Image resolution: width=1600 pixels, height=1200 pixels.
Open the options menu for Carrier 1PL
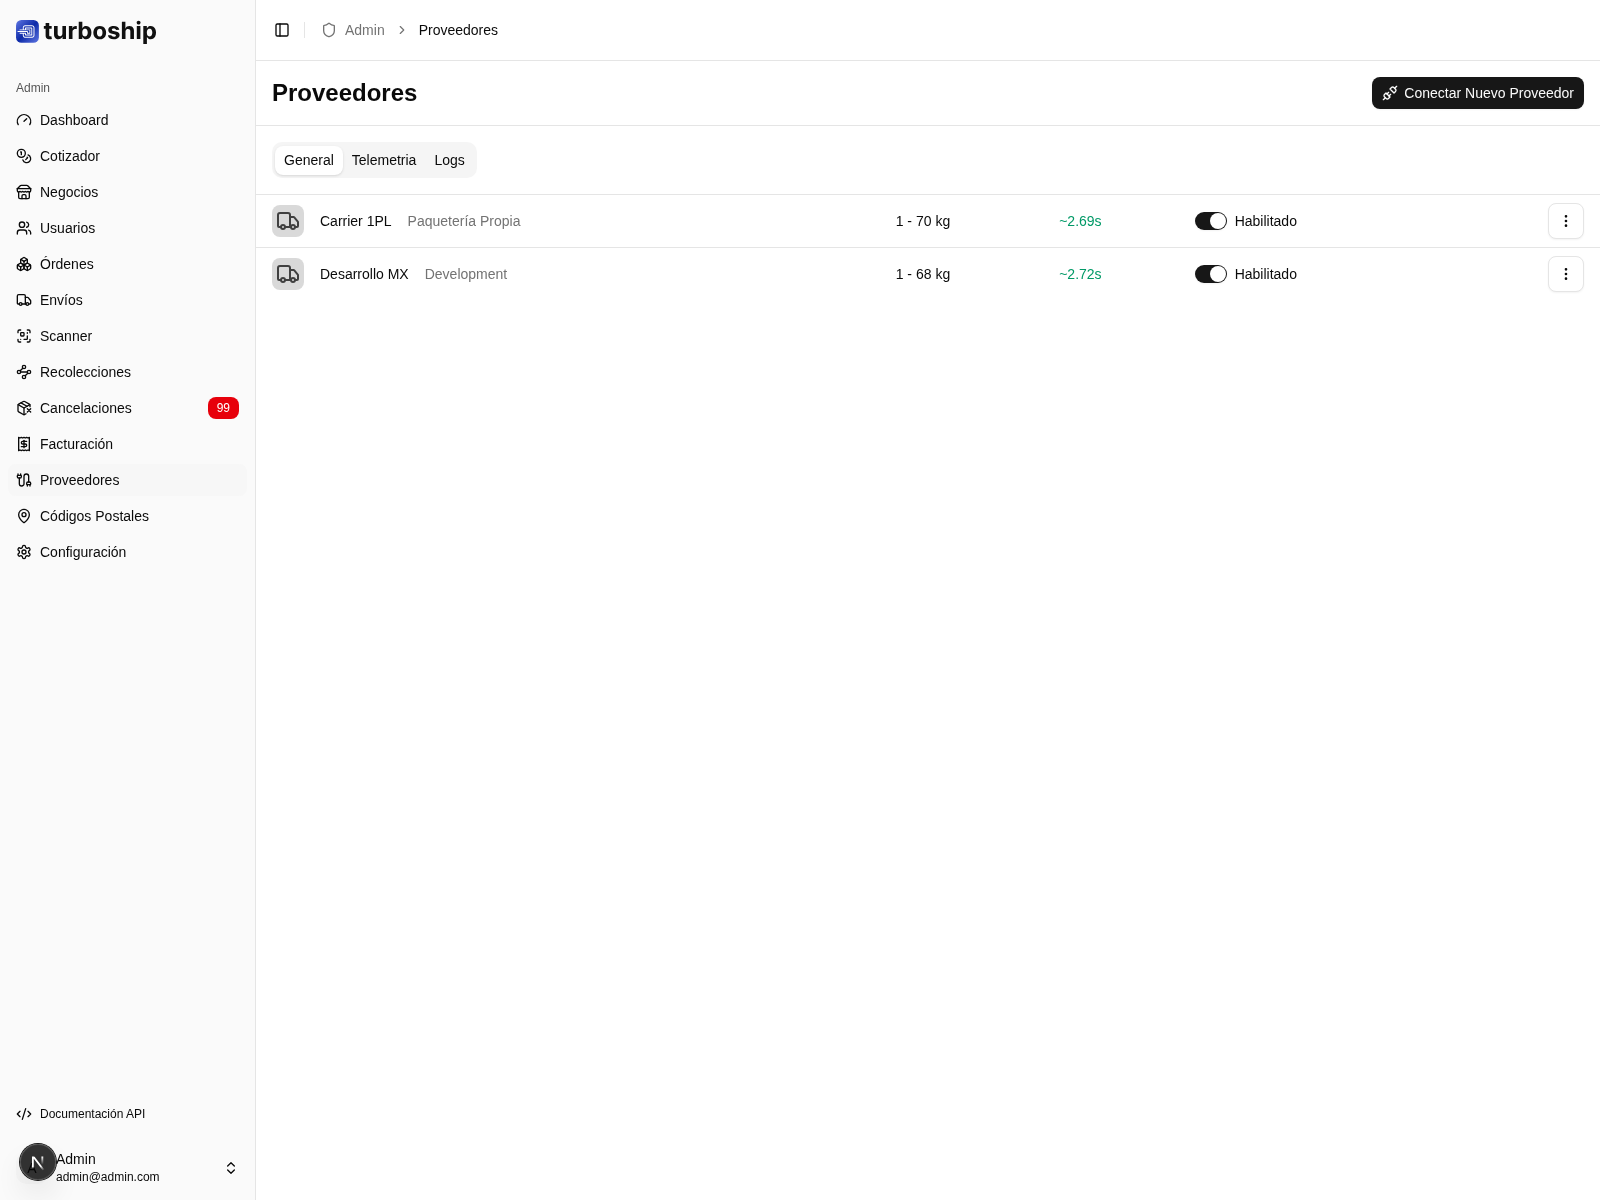1566,221
